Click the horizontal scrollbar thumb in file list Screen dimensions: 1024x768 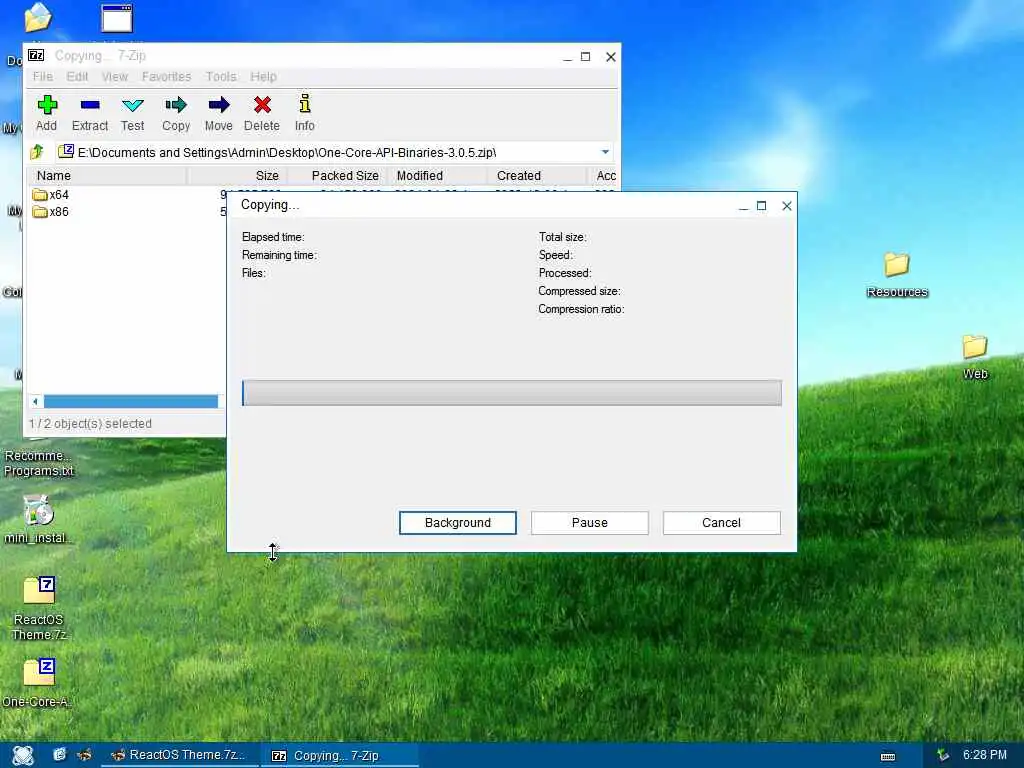pyautogui.click(x=131, y=401)
